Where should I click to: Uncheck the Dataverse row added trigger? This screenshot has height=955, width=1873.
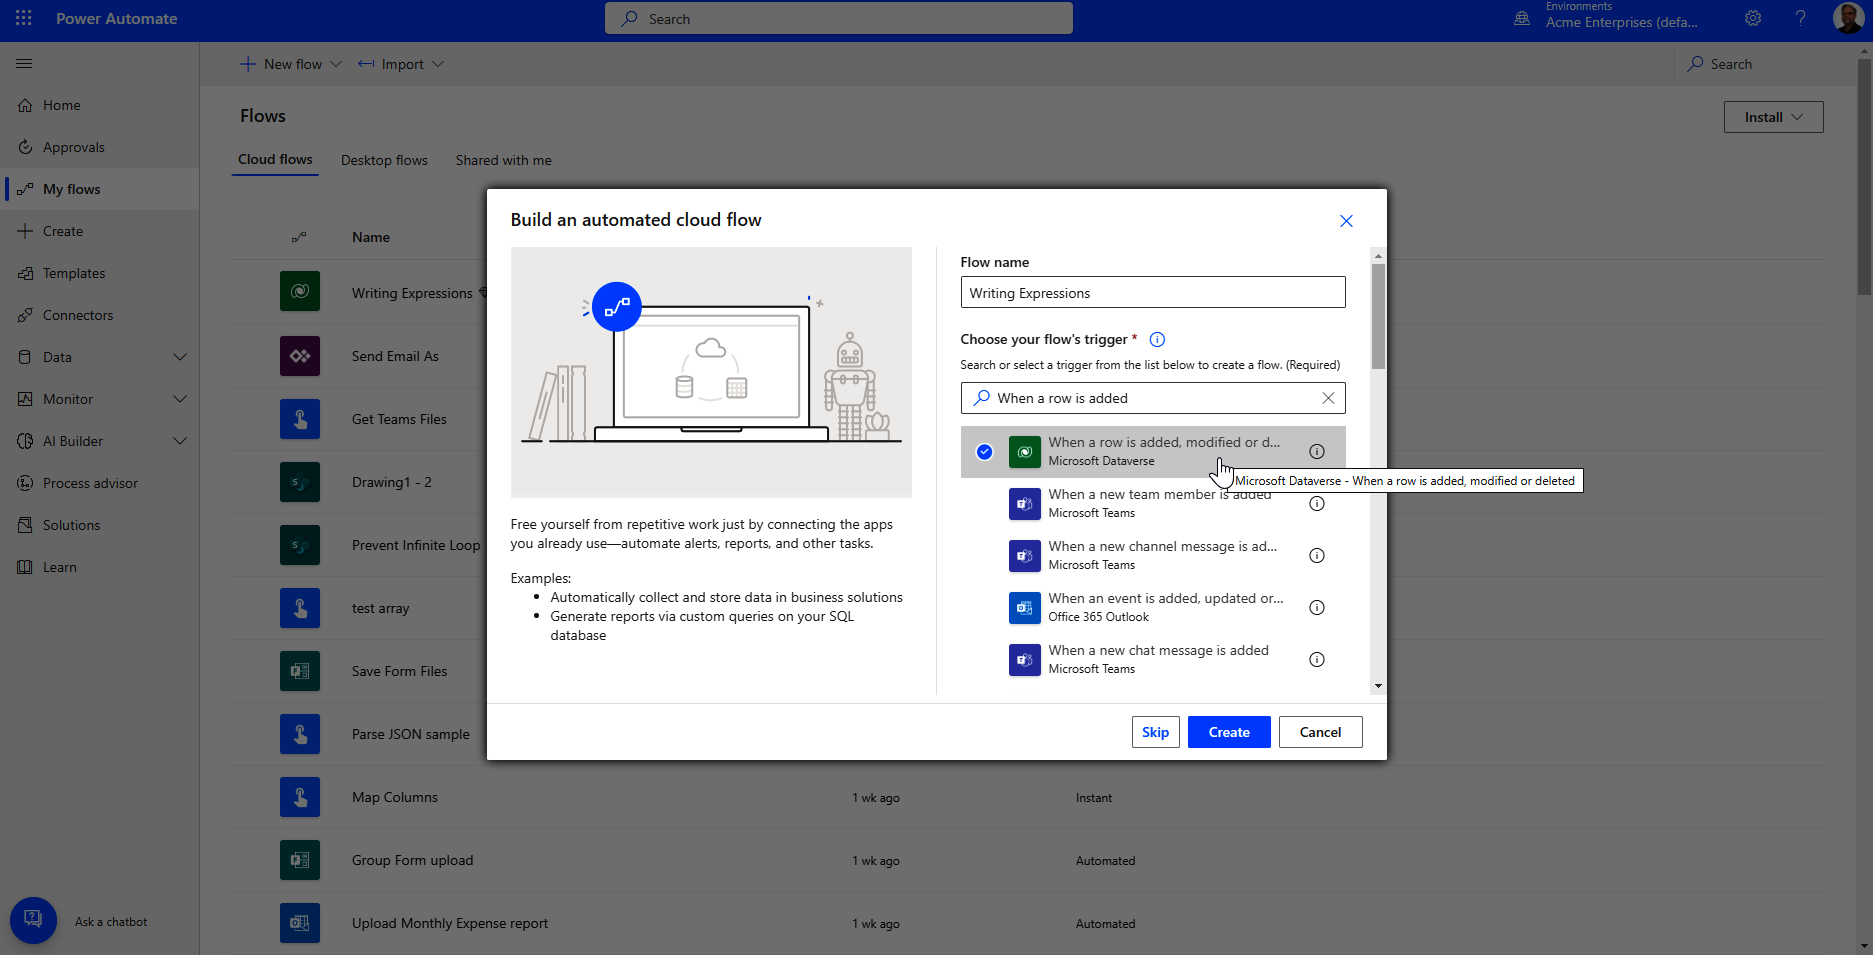coord(985,451)
